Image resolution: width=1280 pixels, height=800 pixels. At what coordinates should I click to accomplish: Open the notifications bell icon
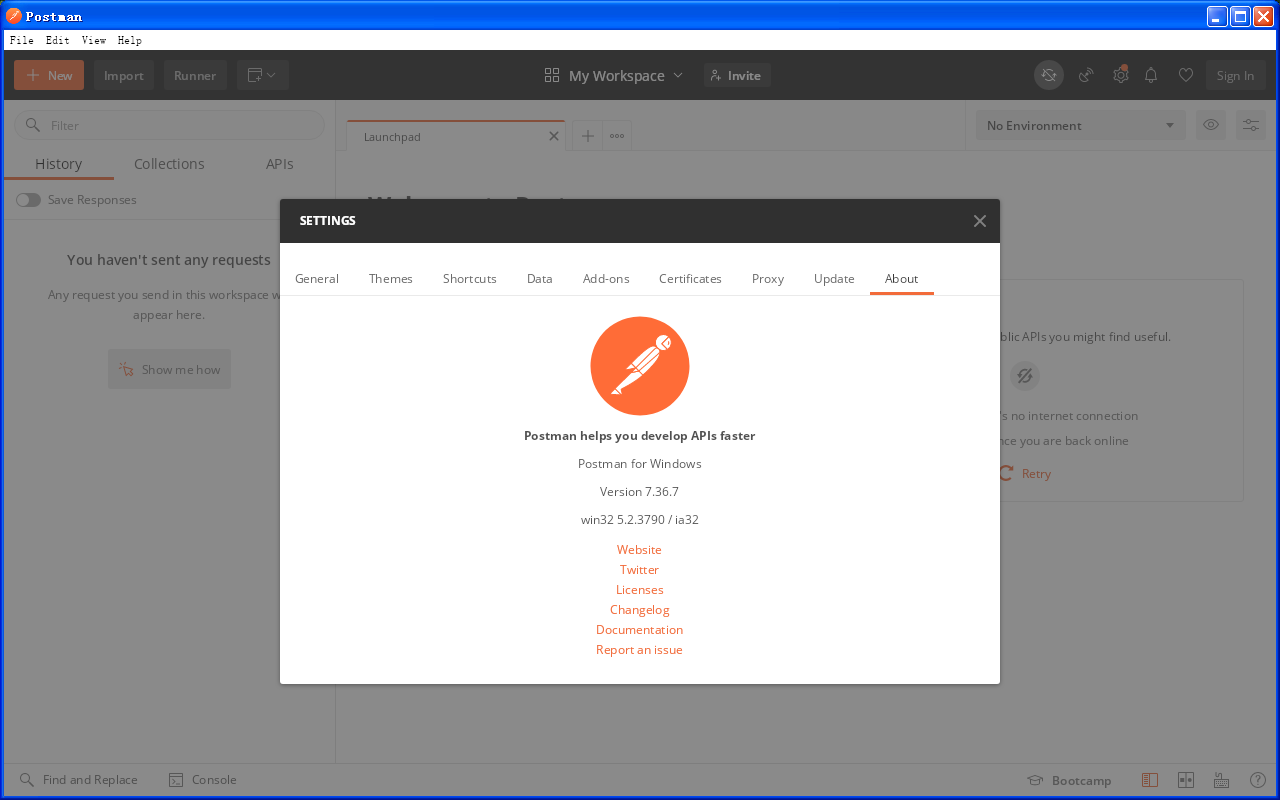tap(1151, 75)
